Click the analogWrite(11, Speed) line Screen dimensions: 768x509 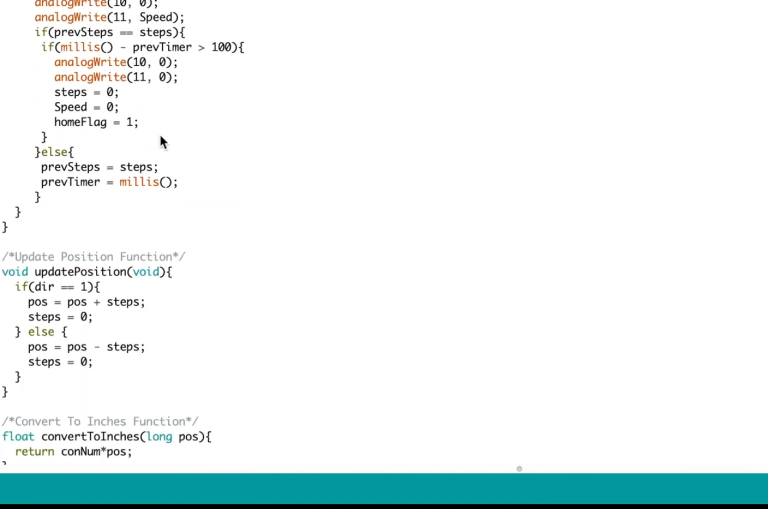coord(109,17)
